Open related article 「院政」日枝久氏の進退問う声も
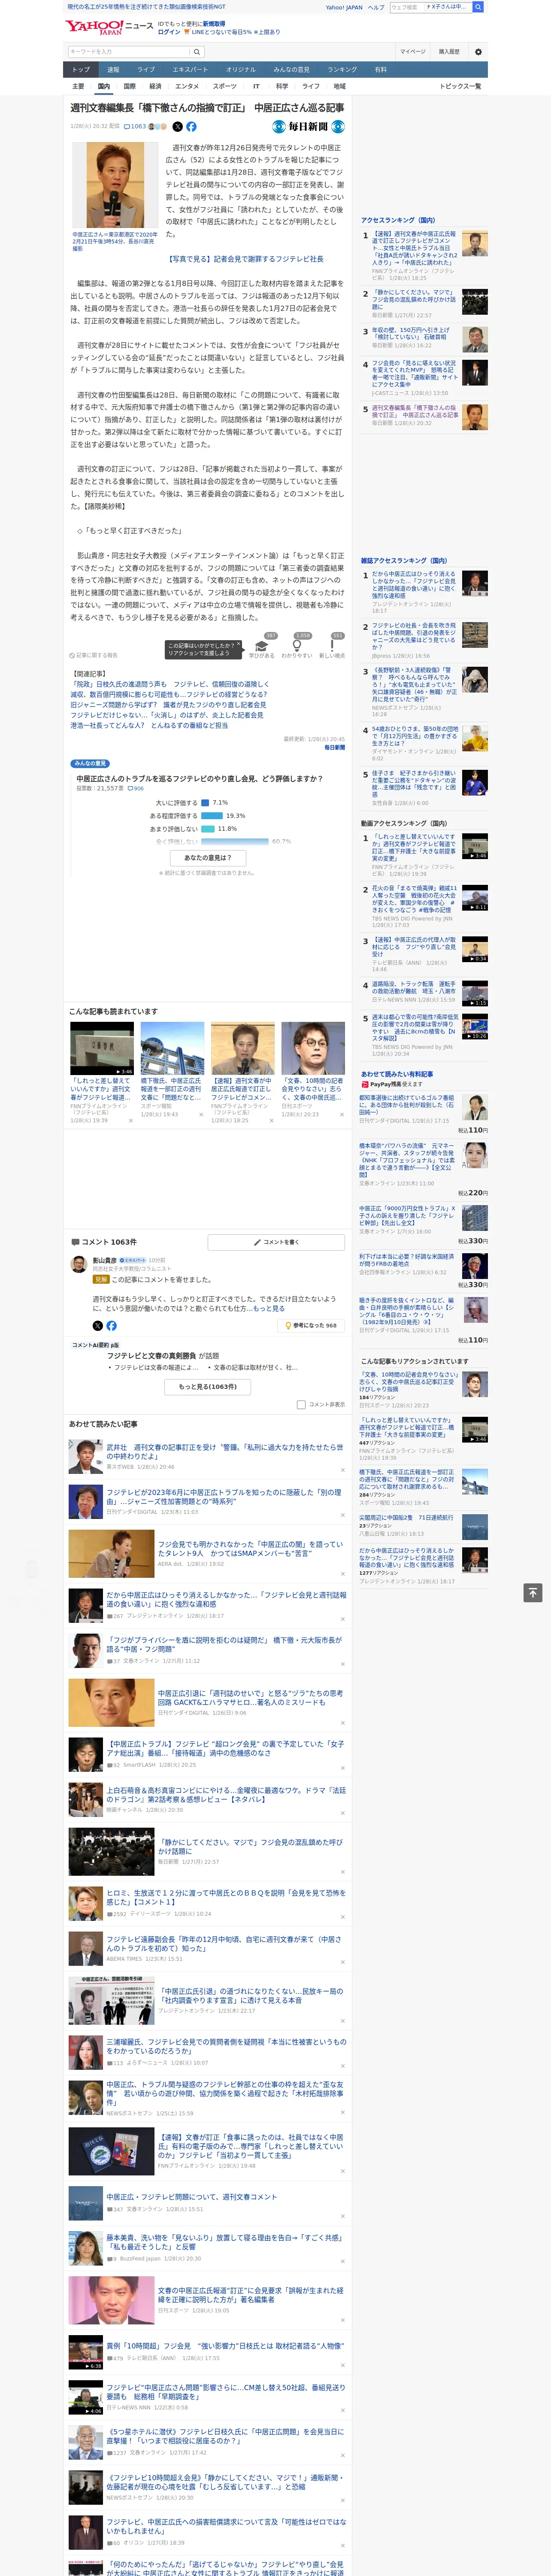 pyautogui.click(x=169, y=684)
